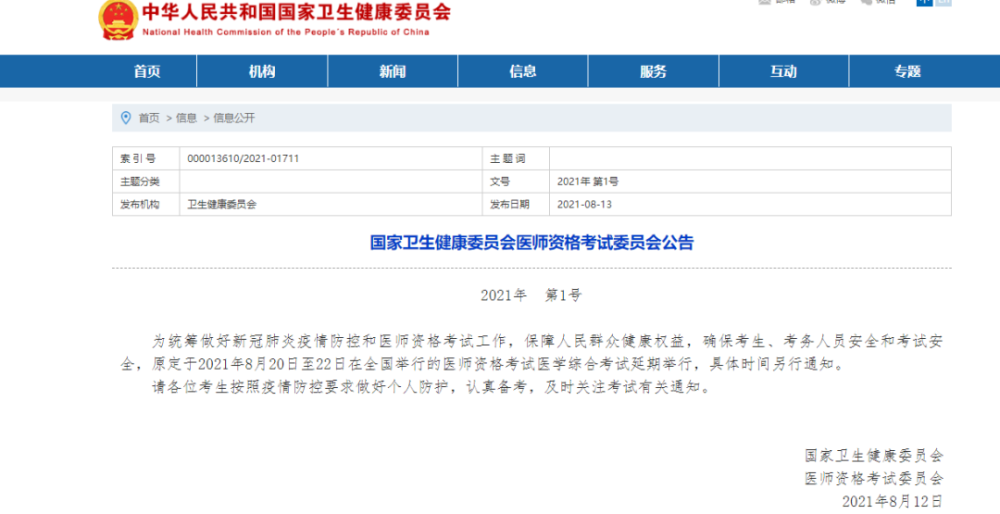Go to 信息公开 in the breadcrumb
Screen dimensions: 1000x514
click(x=234, y=118)
